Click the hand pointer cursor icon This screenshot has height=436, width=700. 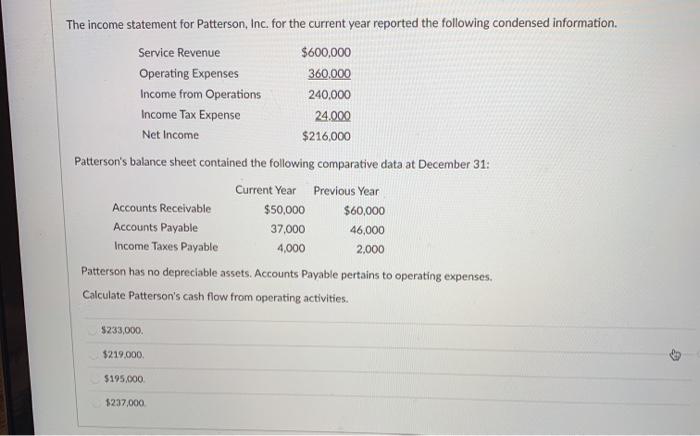click(x=675, y=355)
